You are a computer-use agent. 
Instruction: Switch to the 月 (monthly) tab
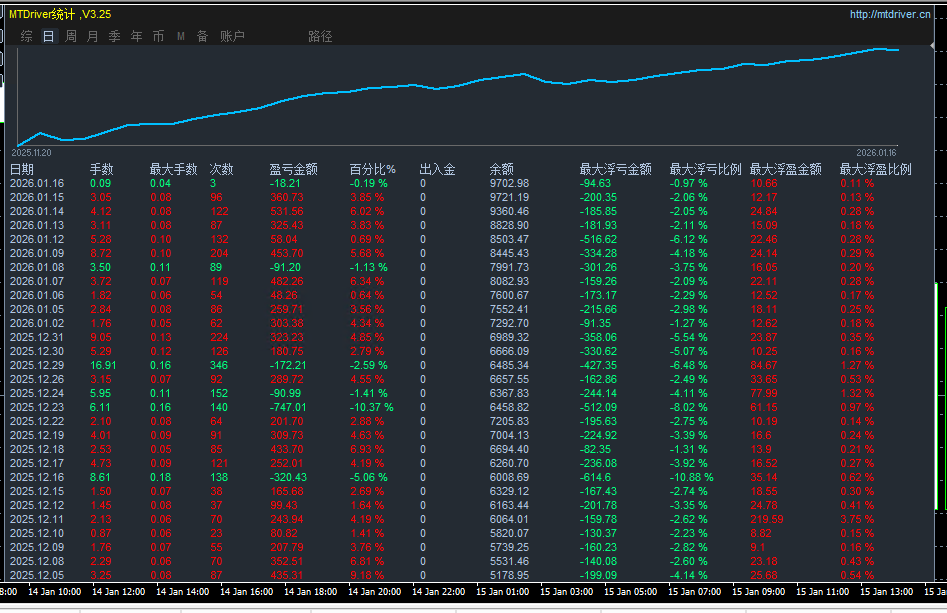93,36
